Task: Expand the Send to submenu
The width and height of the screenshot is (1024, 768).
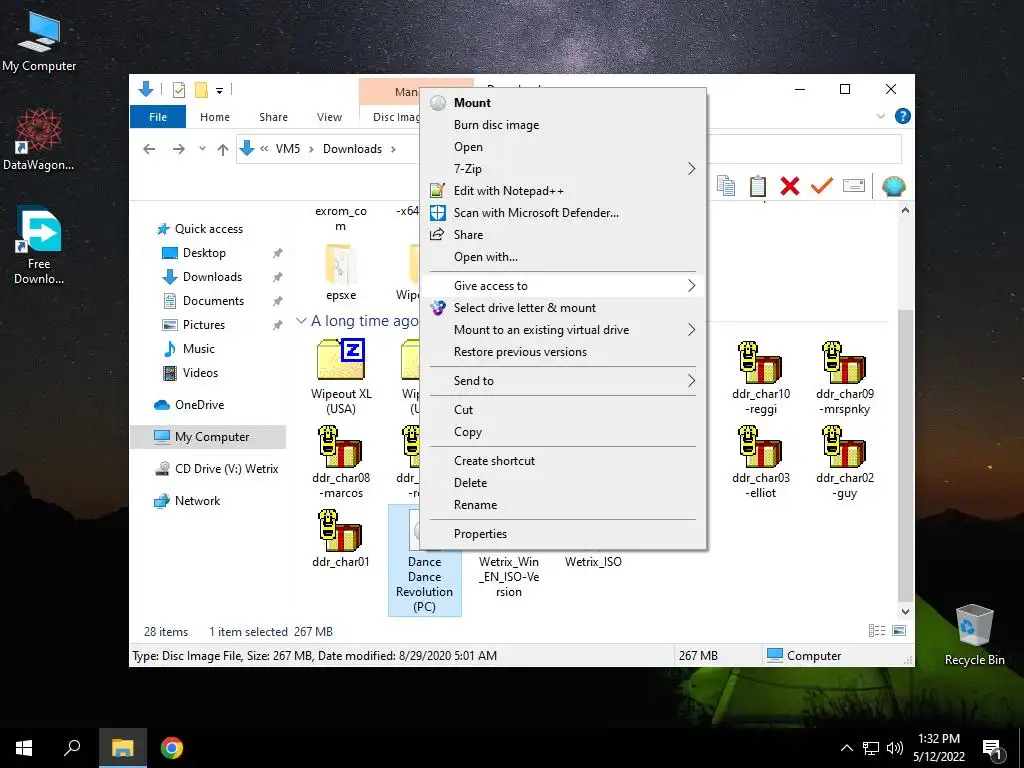Action: click(562, 381)
